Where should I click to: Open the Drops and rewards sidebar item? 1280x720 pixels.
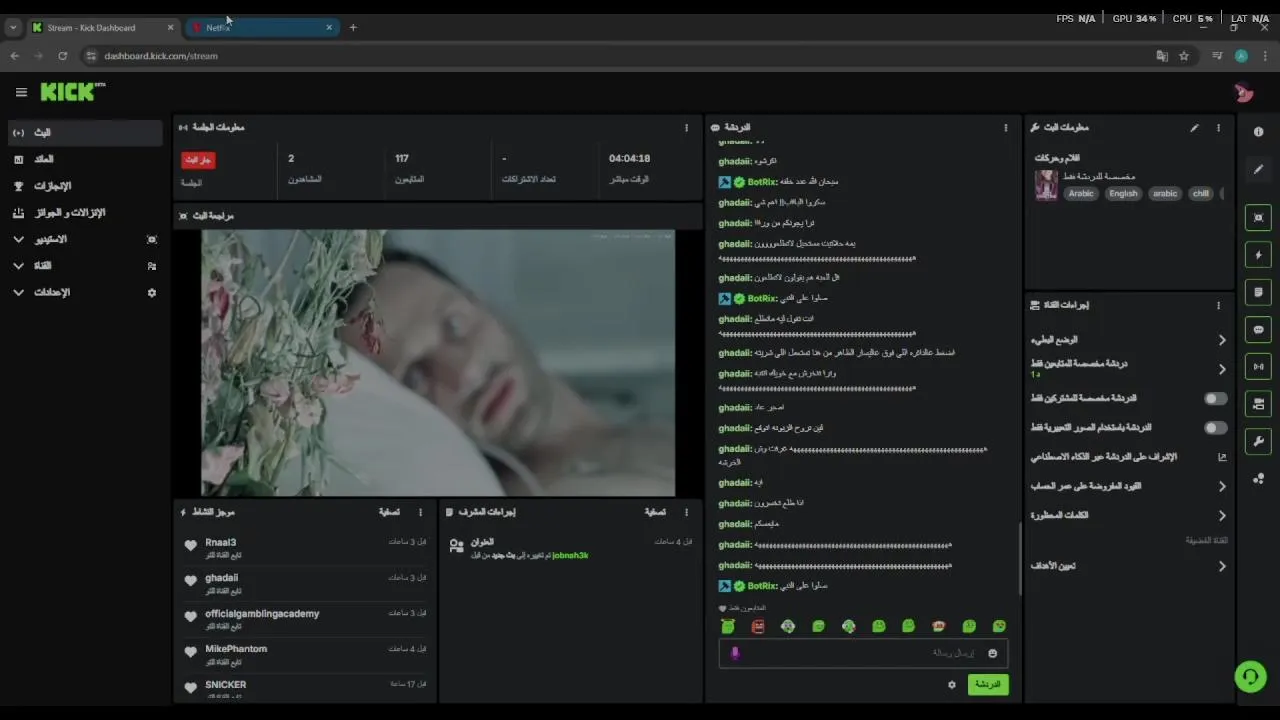[x=85, y=213]
